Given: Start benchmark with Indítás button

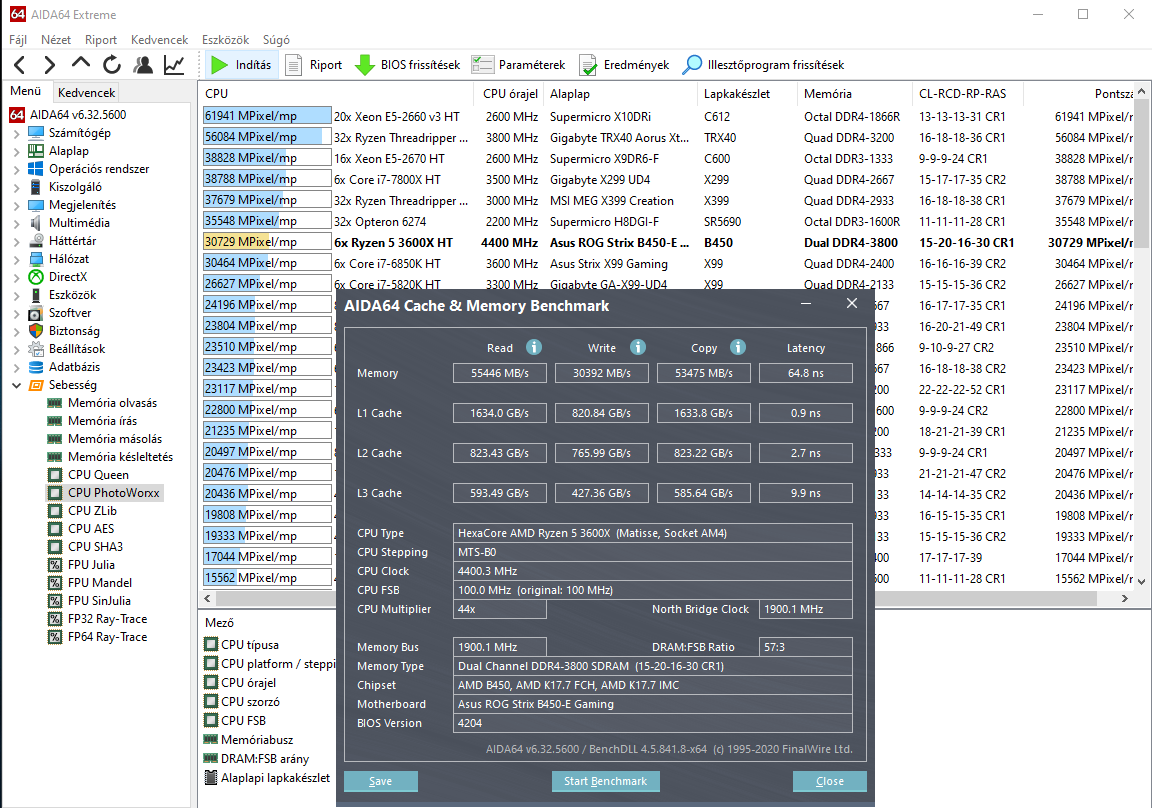Looking at the screenshot, I should click(241, 65).
